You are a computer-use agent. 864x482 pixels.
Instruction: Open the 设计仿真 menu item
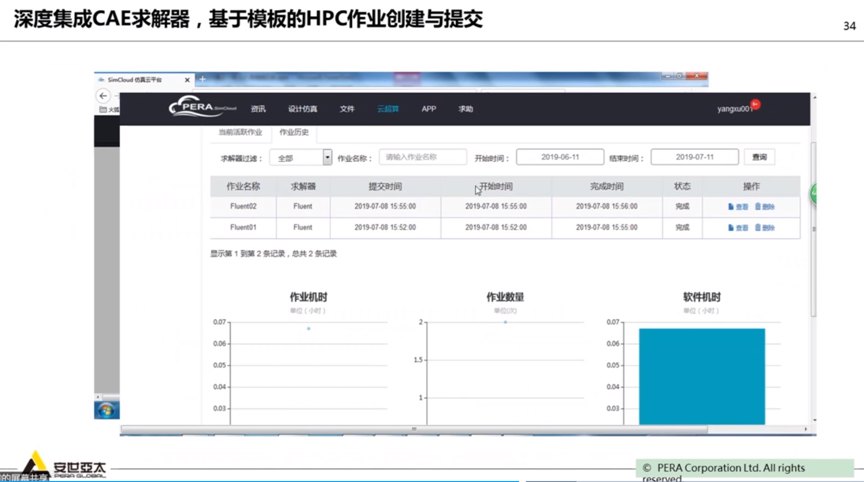tap(302, 109)
